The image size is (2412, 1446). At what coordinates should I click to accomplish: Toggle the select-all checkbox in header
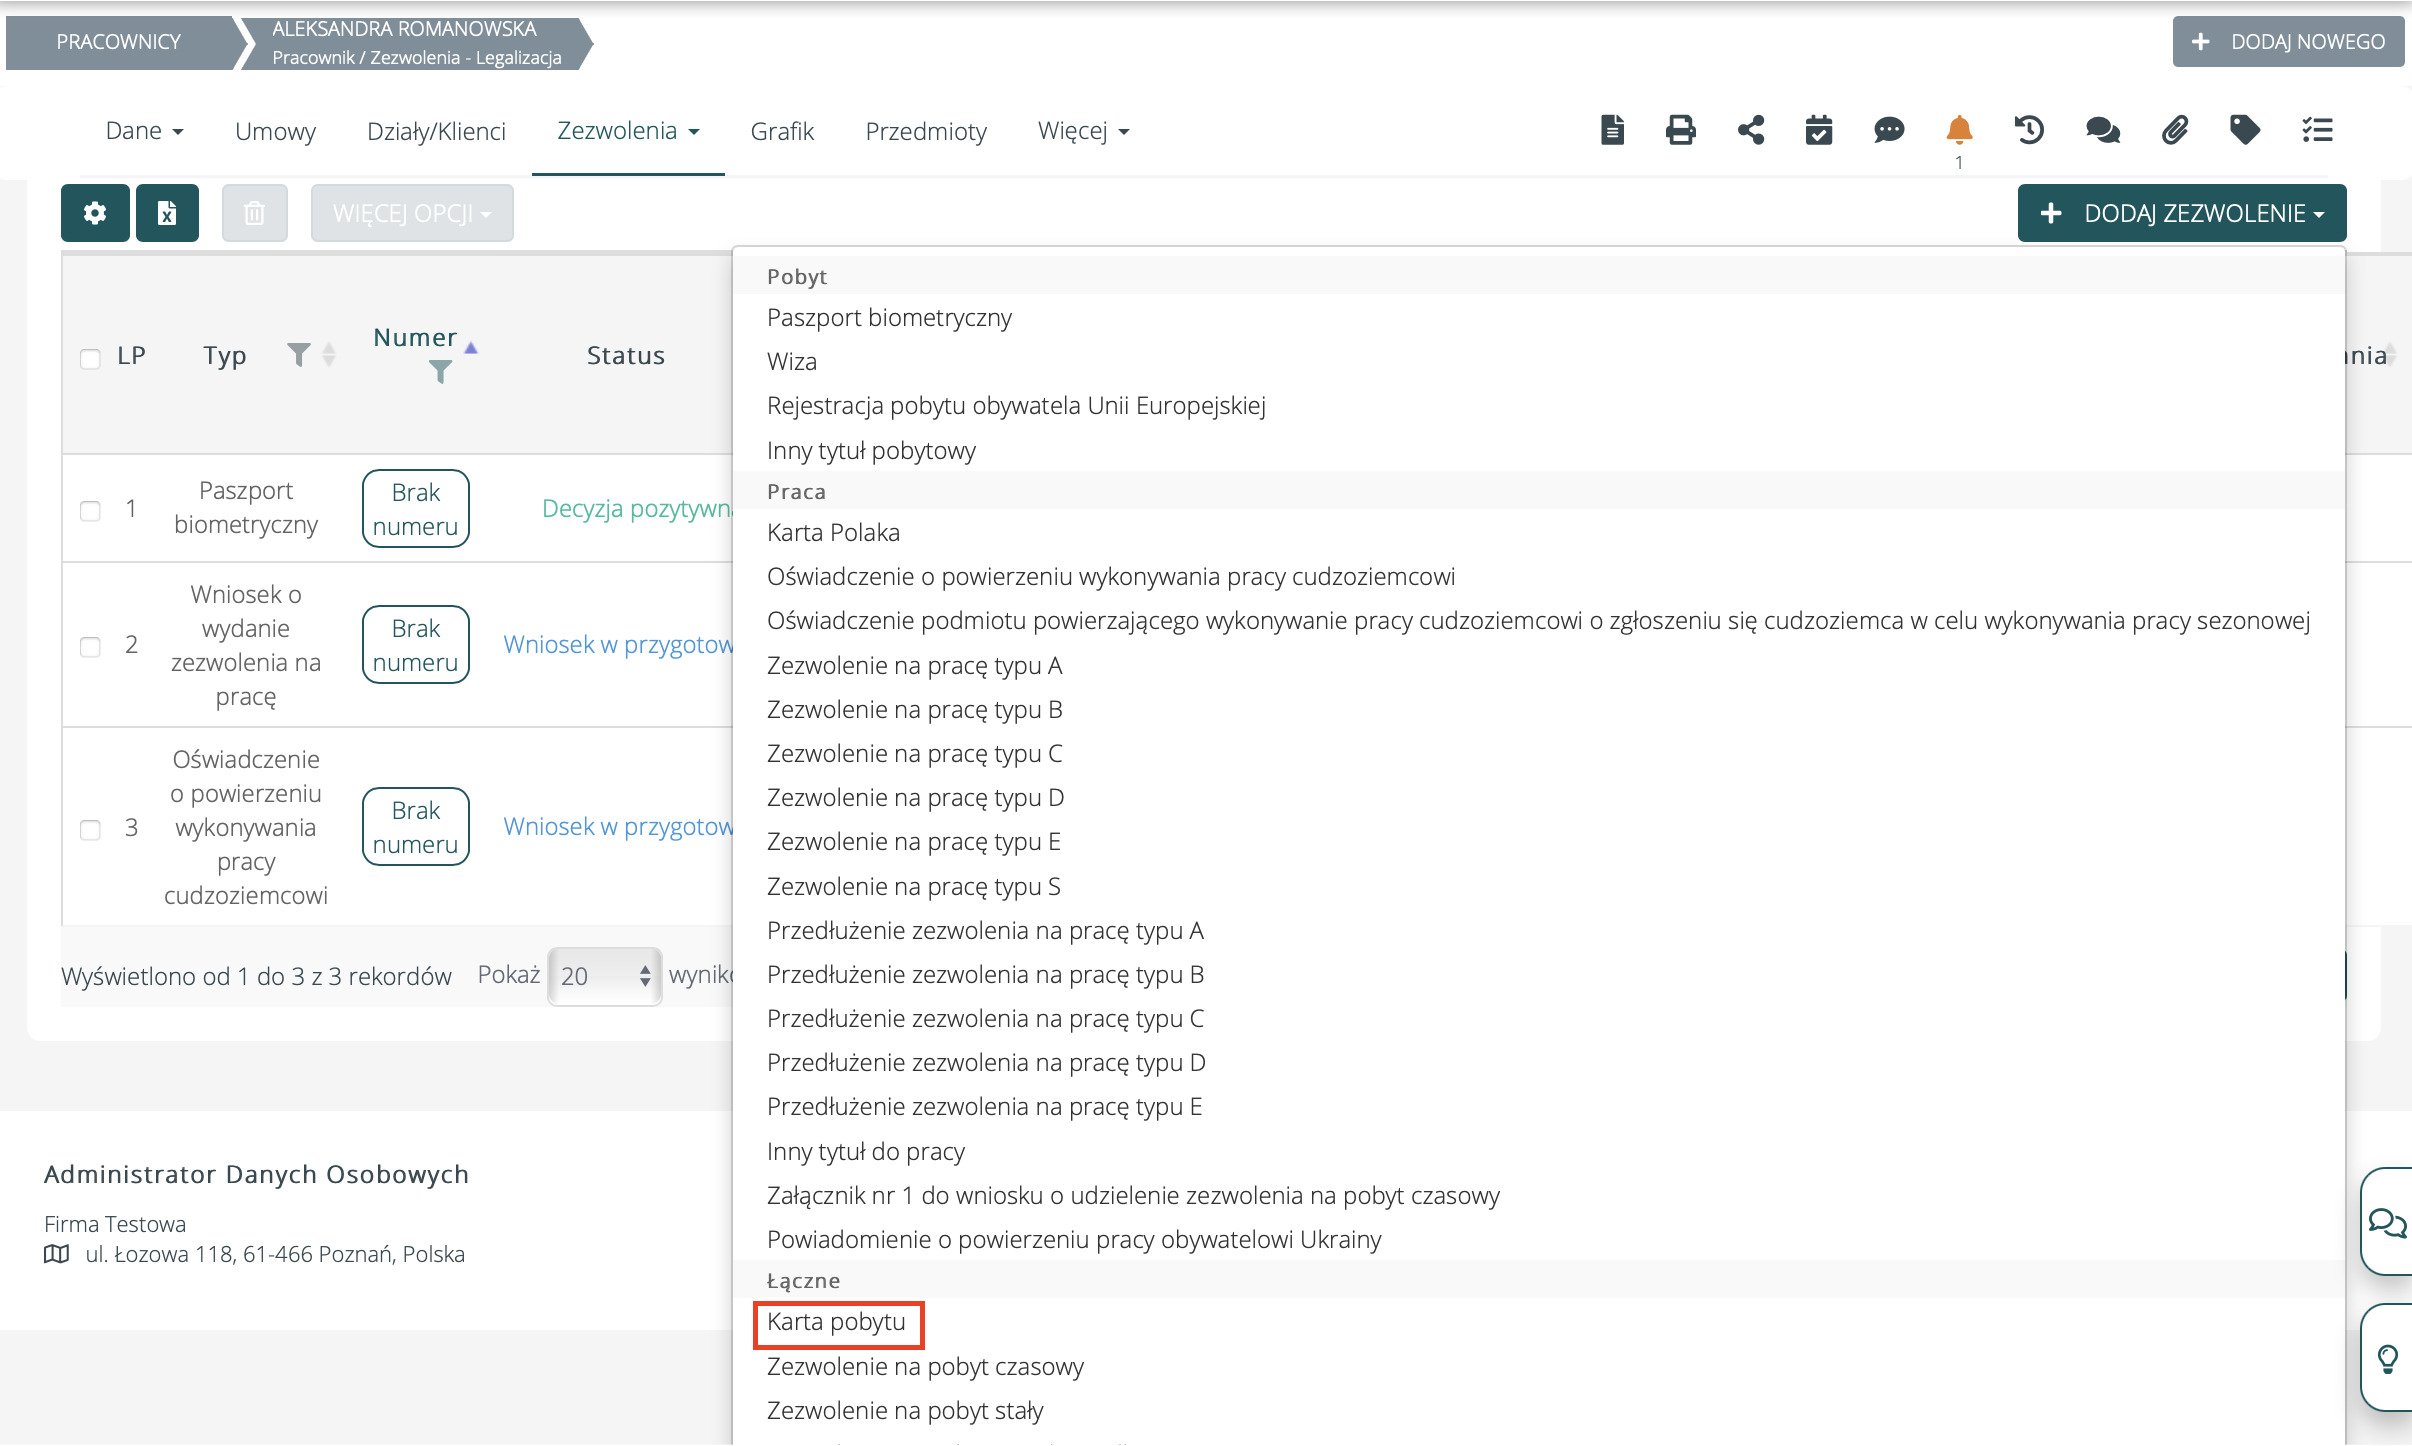[x=90, y=358]
